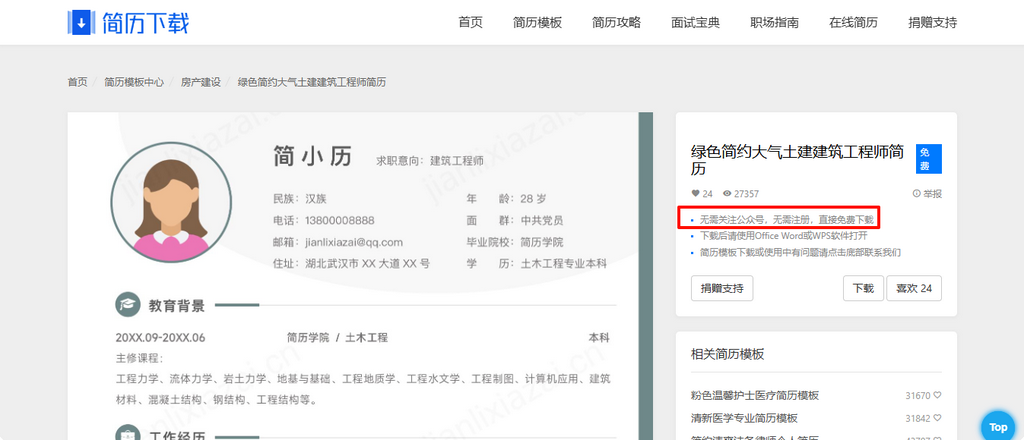Click the email jianlixiazai@qq.com text
The image size is (1024, 440).
click(354, 242)
